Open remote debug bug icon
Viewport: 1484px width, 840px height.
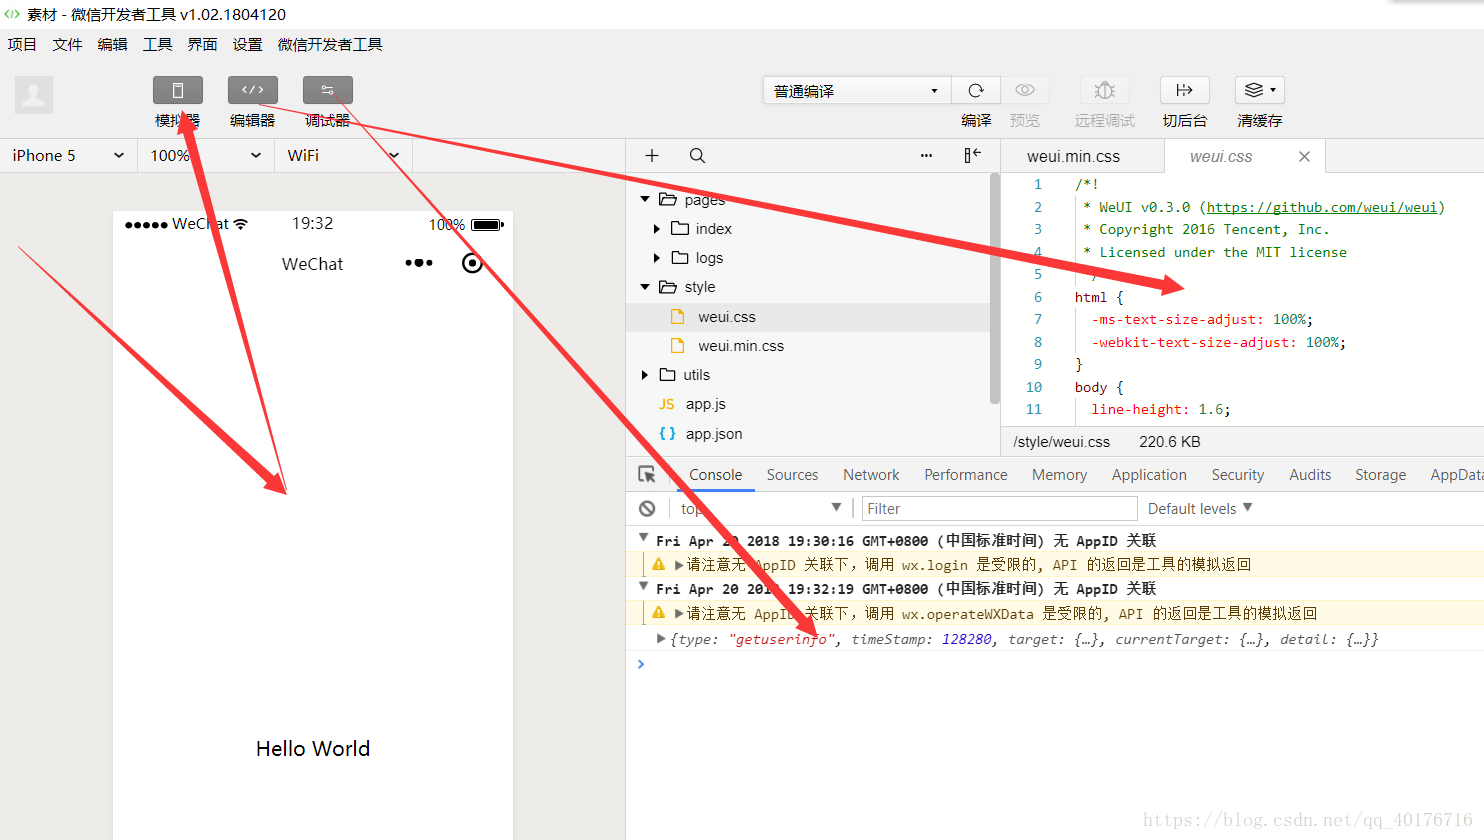tap(1105, 90)
